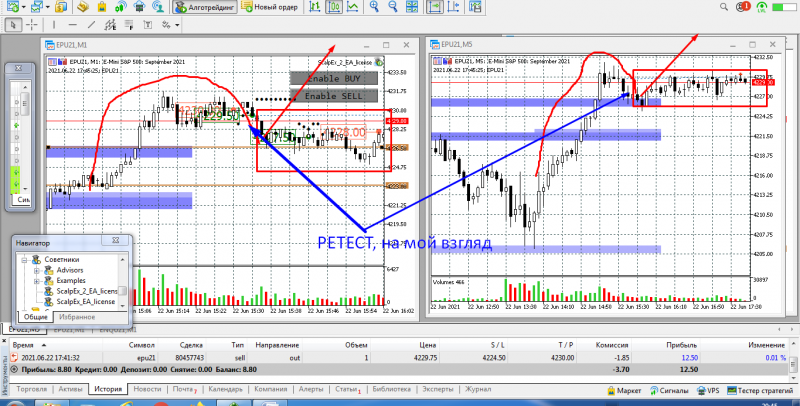
Task: Click the Enable BUY button on the M1 chart
Action: point(334,79)
